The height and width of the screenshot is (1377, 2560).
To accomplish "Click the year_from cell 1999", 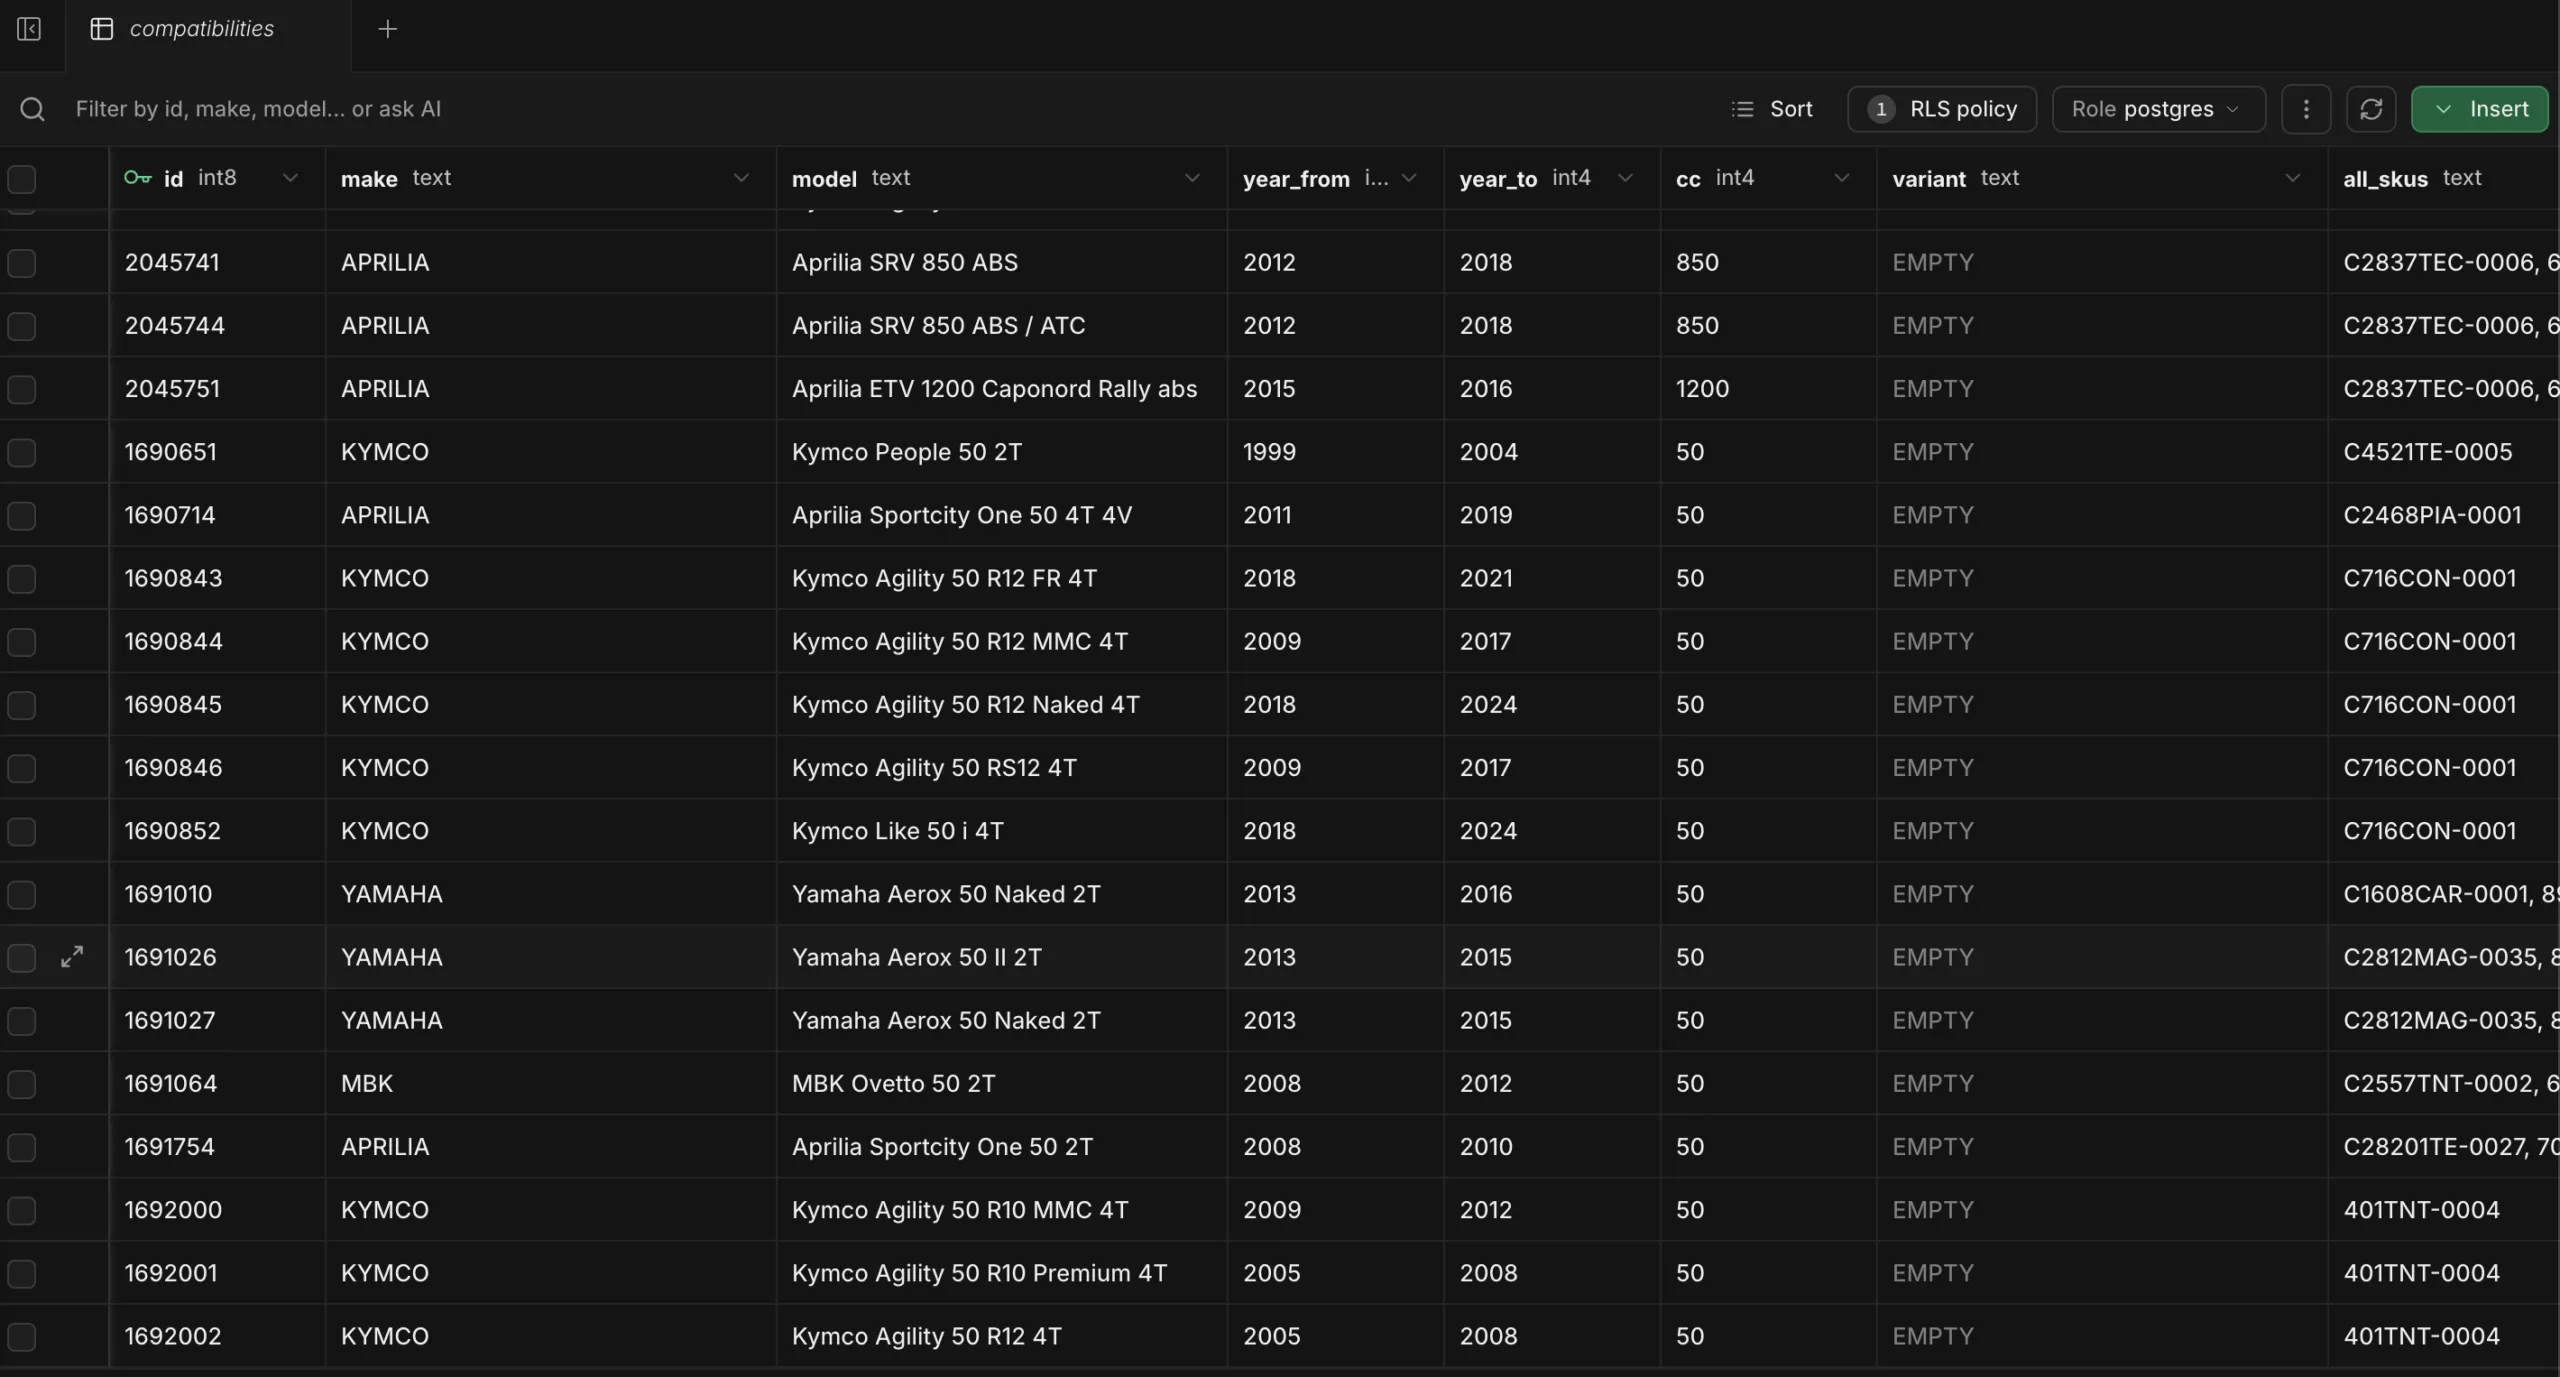I will click(1336, 451).
